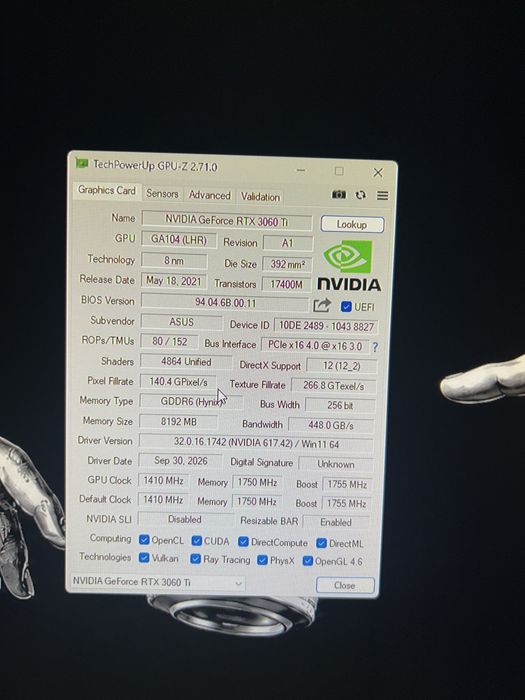Open the GPU selection dropdown at bottom

coord(158,582)
